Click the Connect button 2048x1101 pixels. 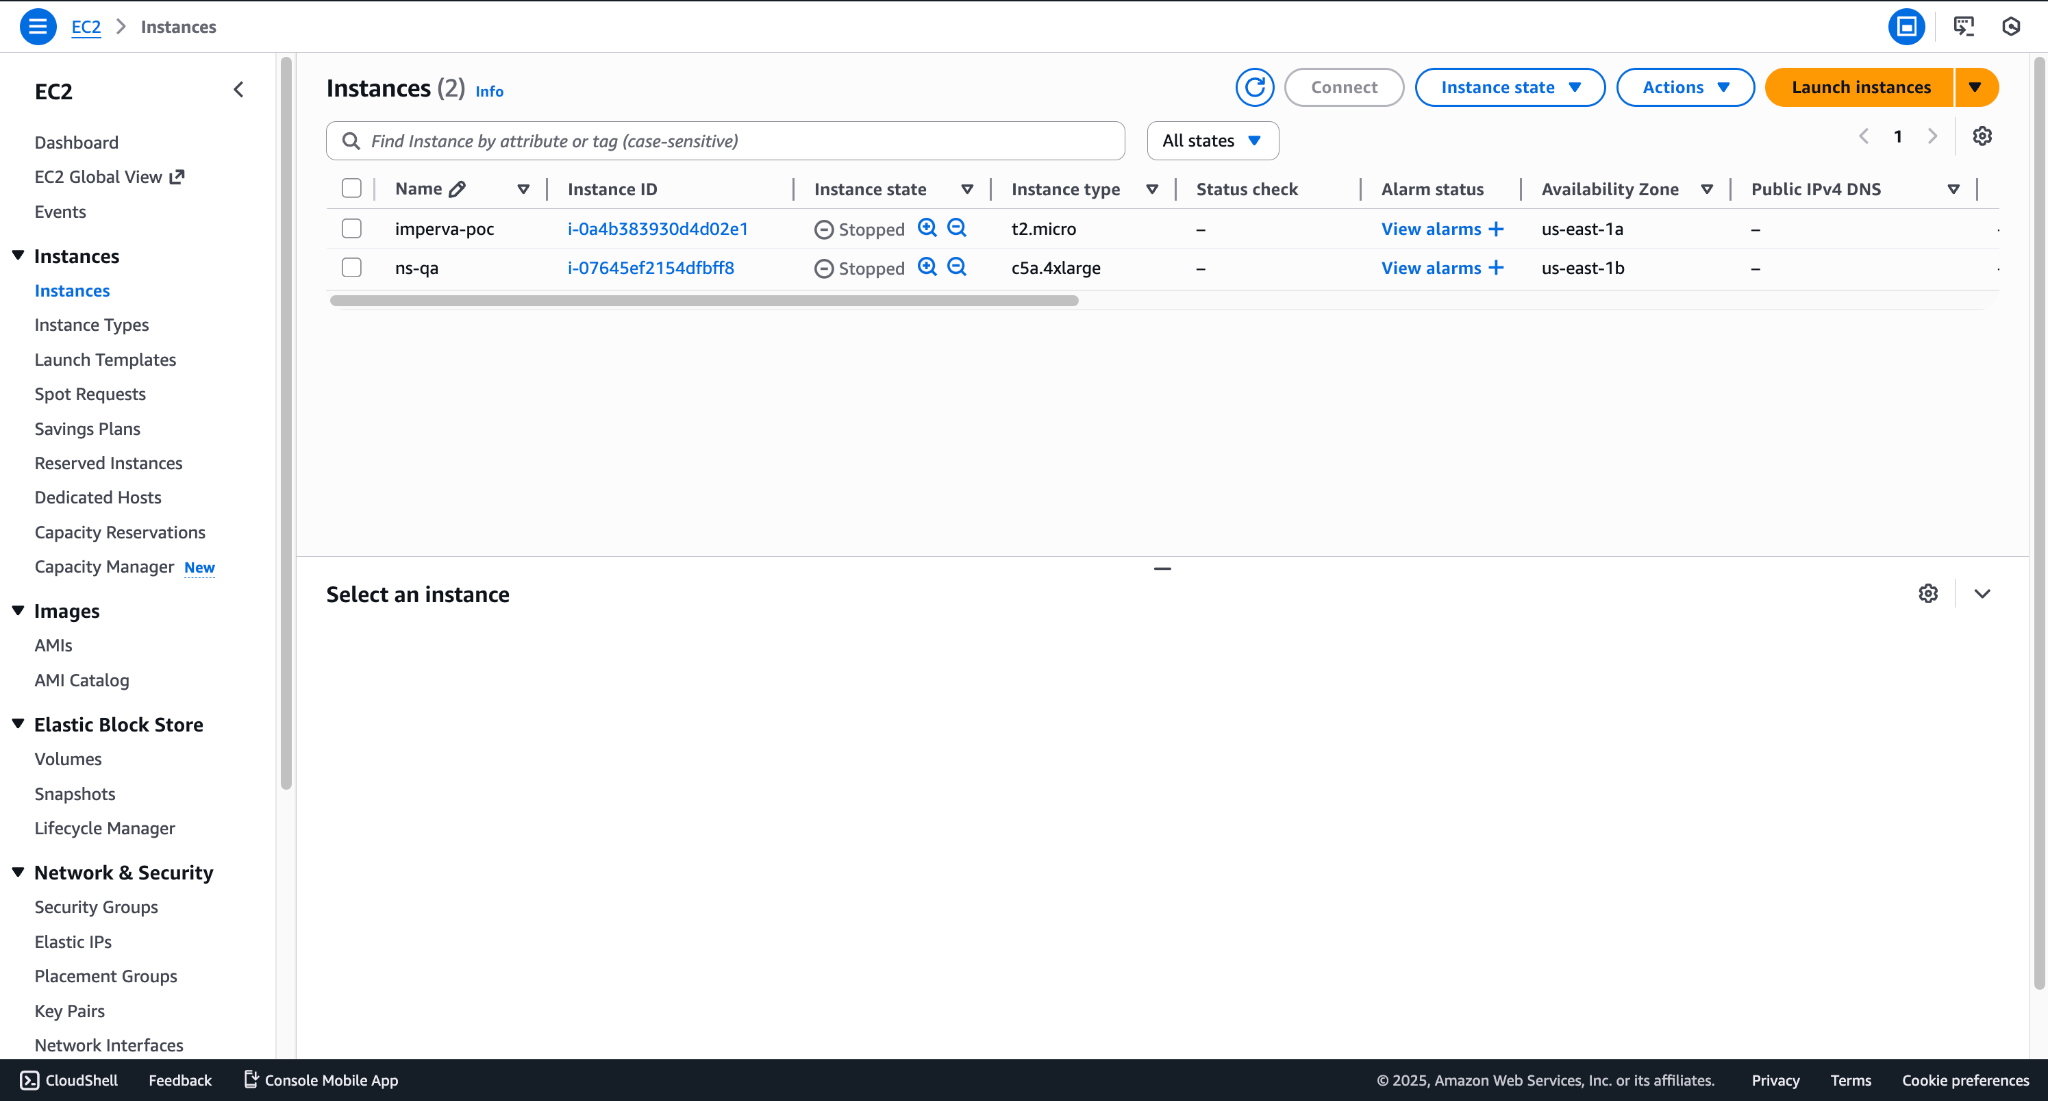[1344, 87]
